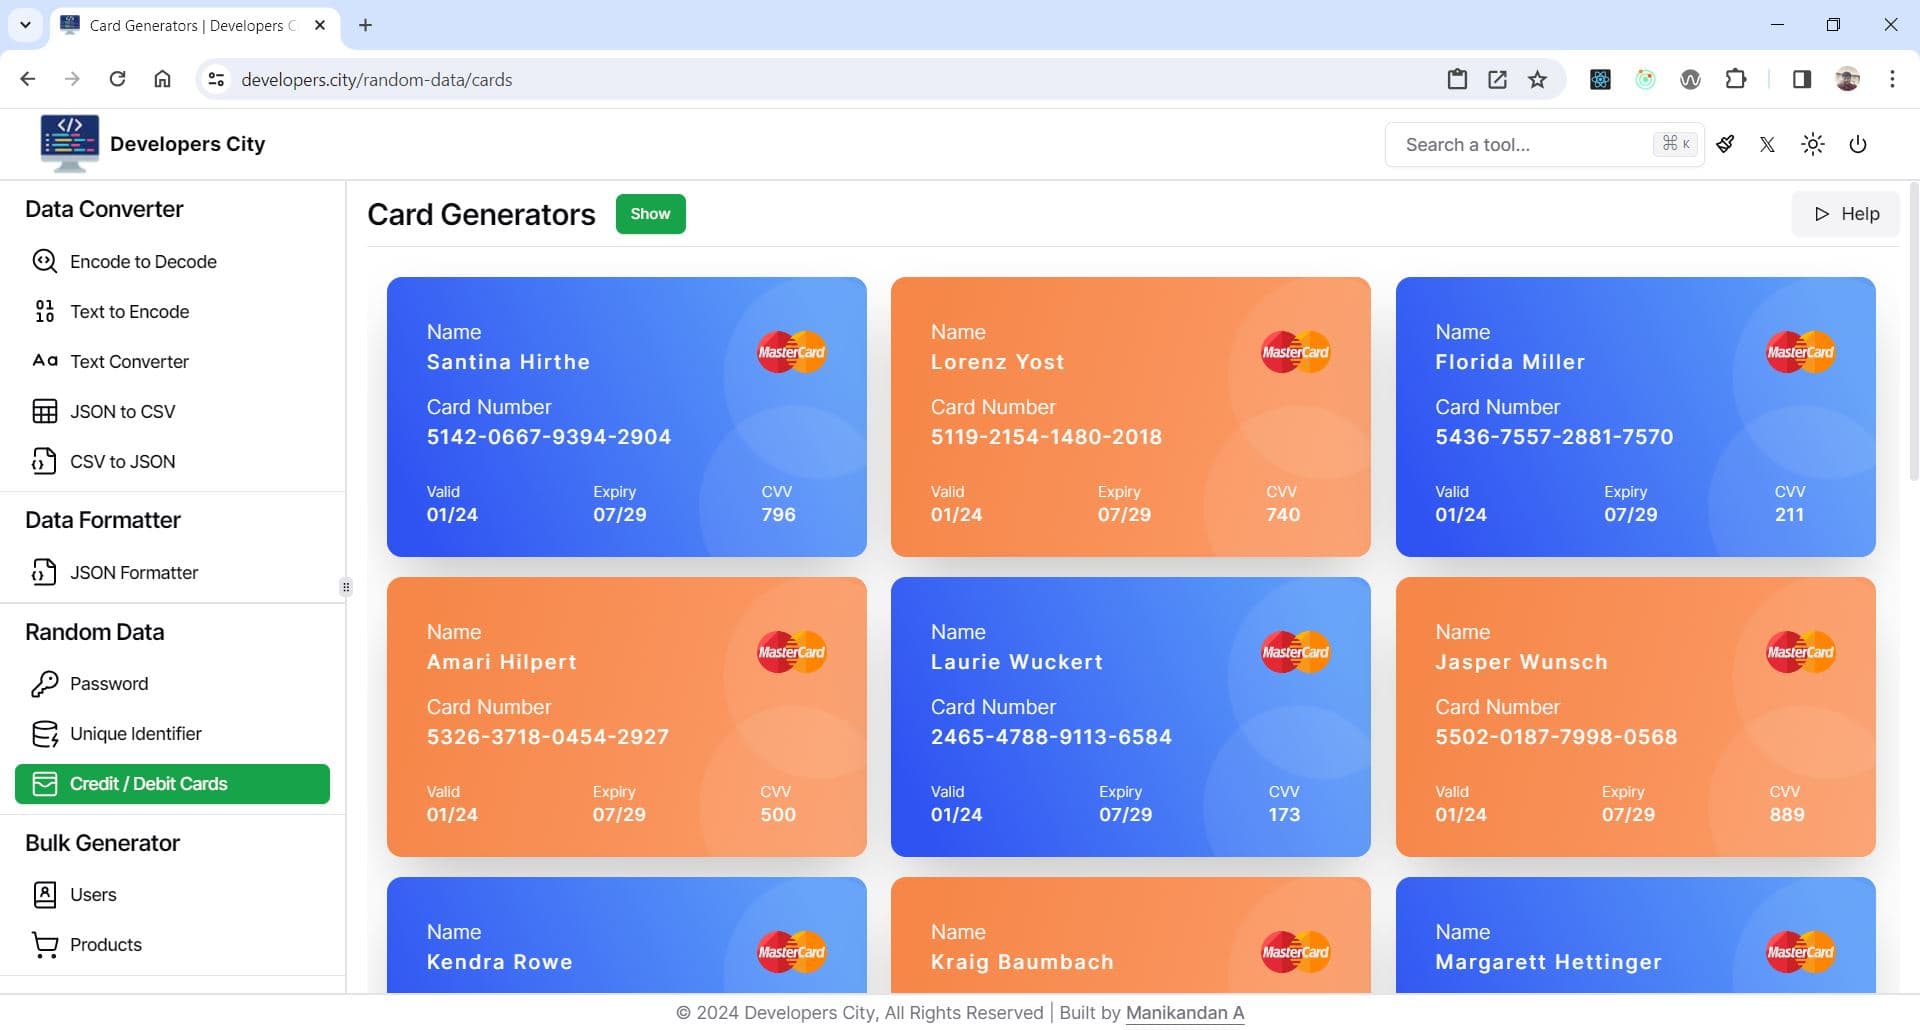
Task: Click MasterCard logo on Amari Hilpert card
Action: click(x=791, y=652)
